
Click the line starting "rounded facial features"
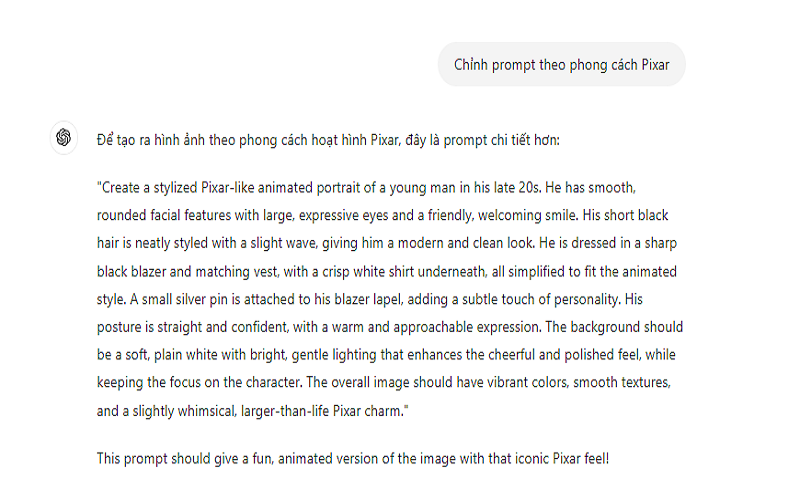pyautogui.click(x=389, y=215)
